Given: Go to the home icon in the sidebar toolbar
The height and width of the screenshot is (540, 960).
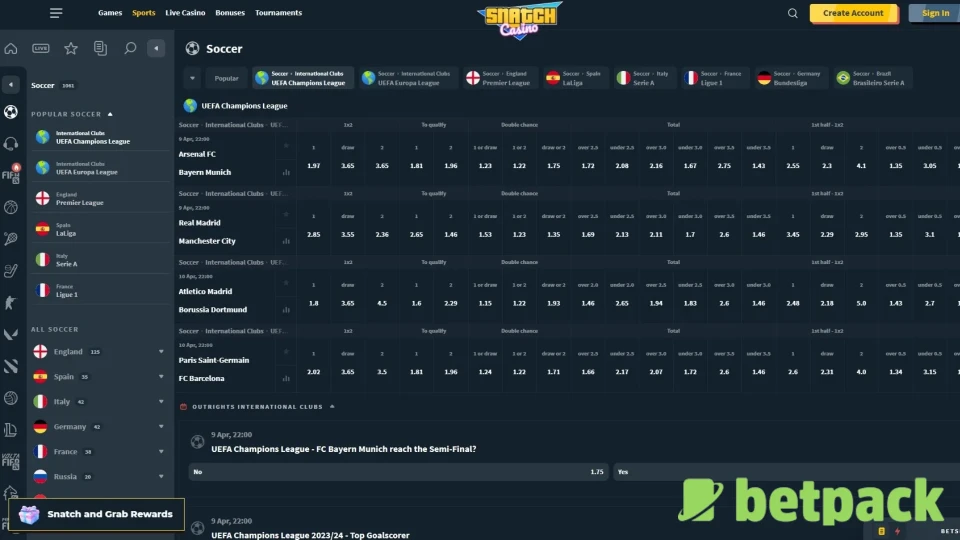Looking at the screenshot, I should (11, 48).
